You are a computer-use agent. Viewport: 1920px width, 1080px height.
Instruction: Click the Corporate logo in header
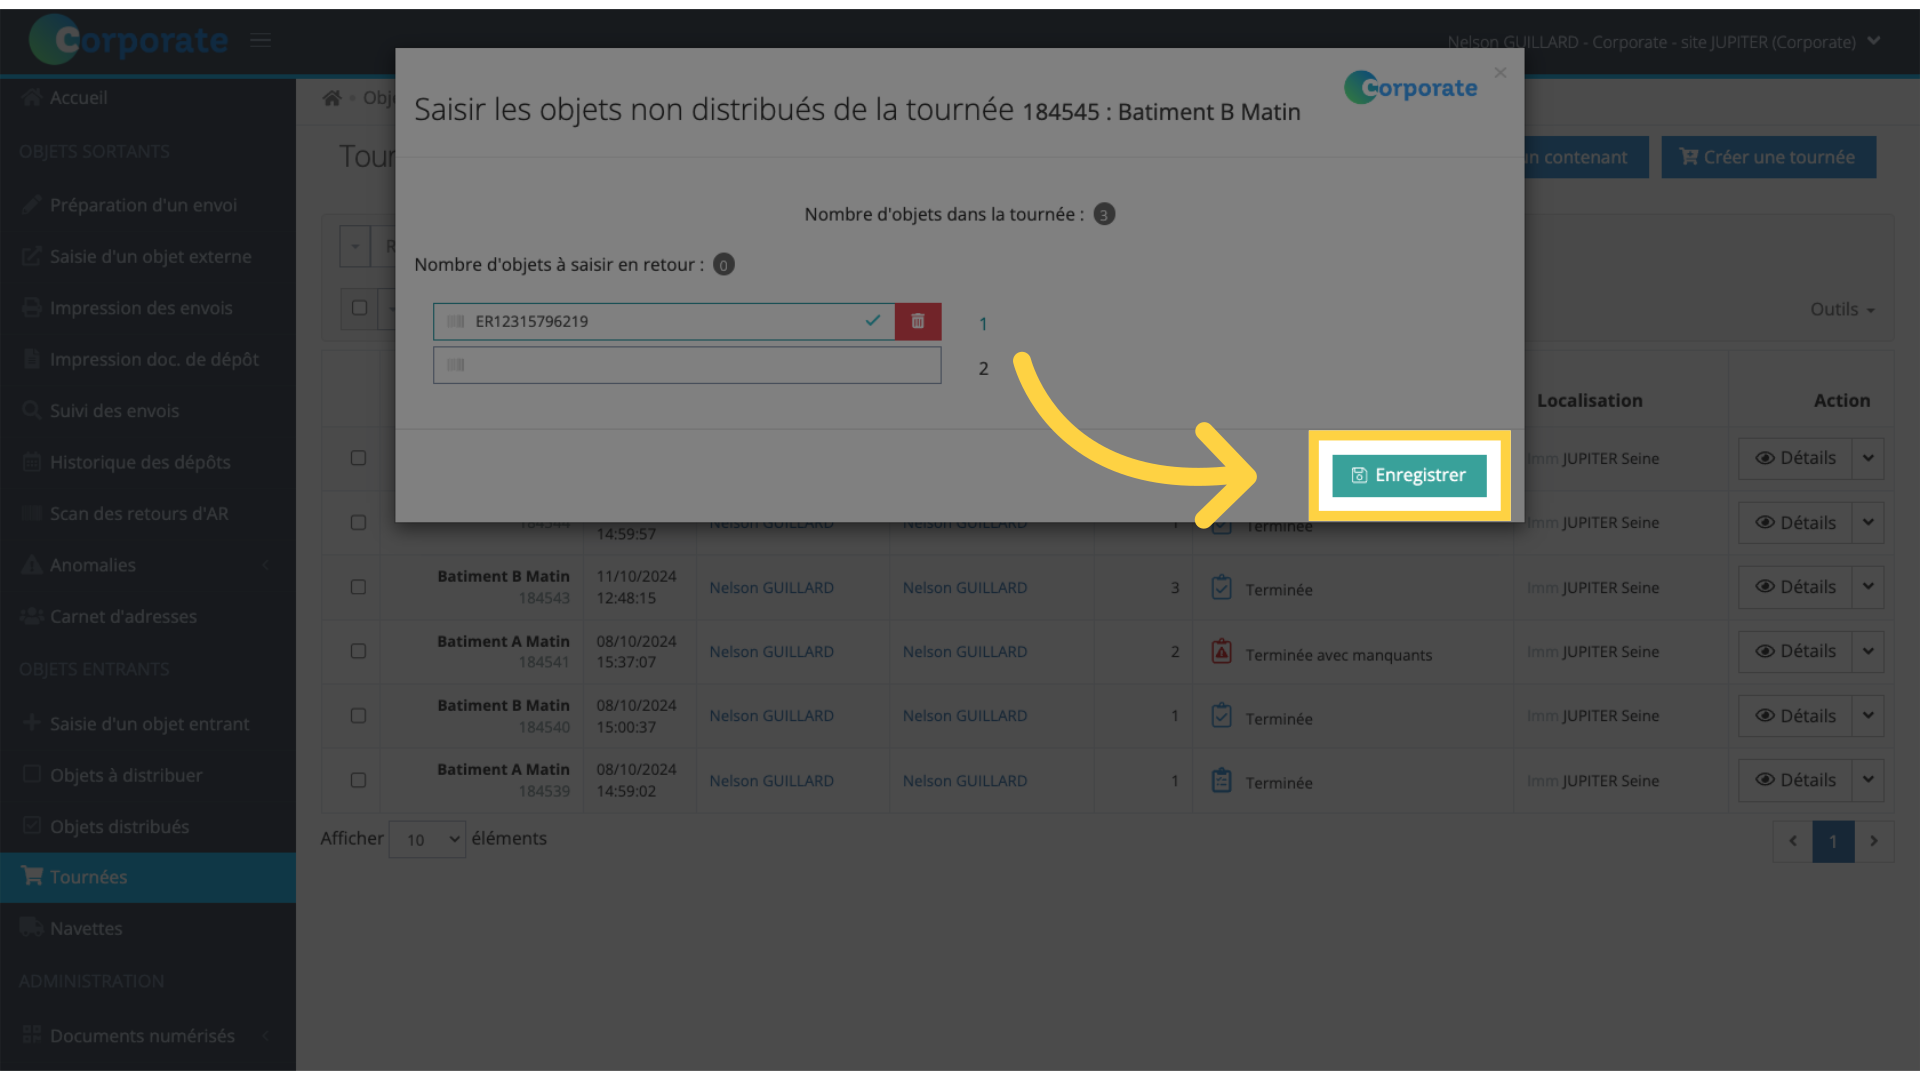(x=129, y=40)
